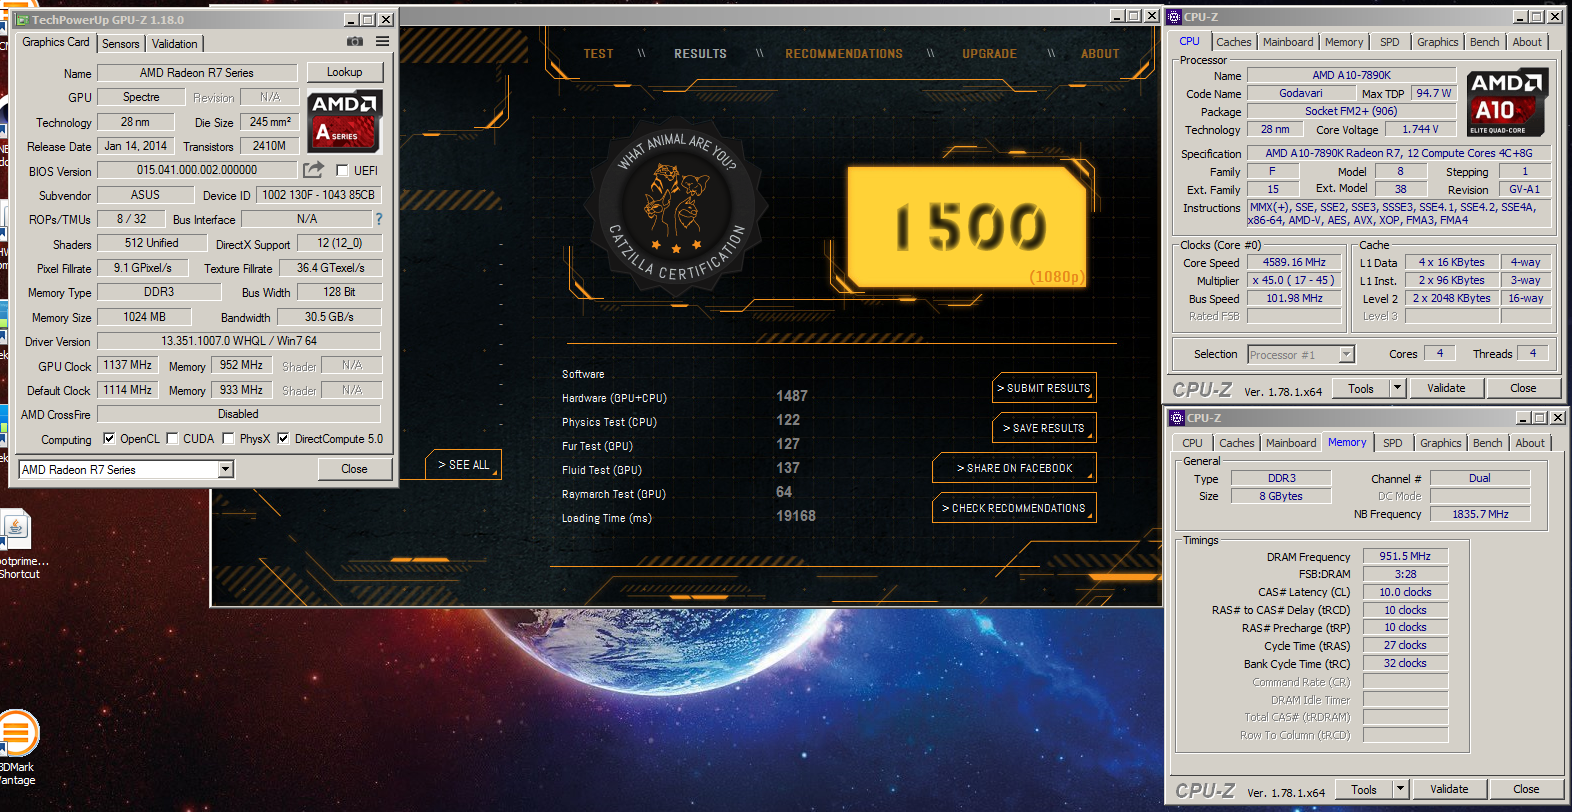The image size is (1572, 812).
Task: Click the yellow 1500 score panel
Action: tap(967, 228)
